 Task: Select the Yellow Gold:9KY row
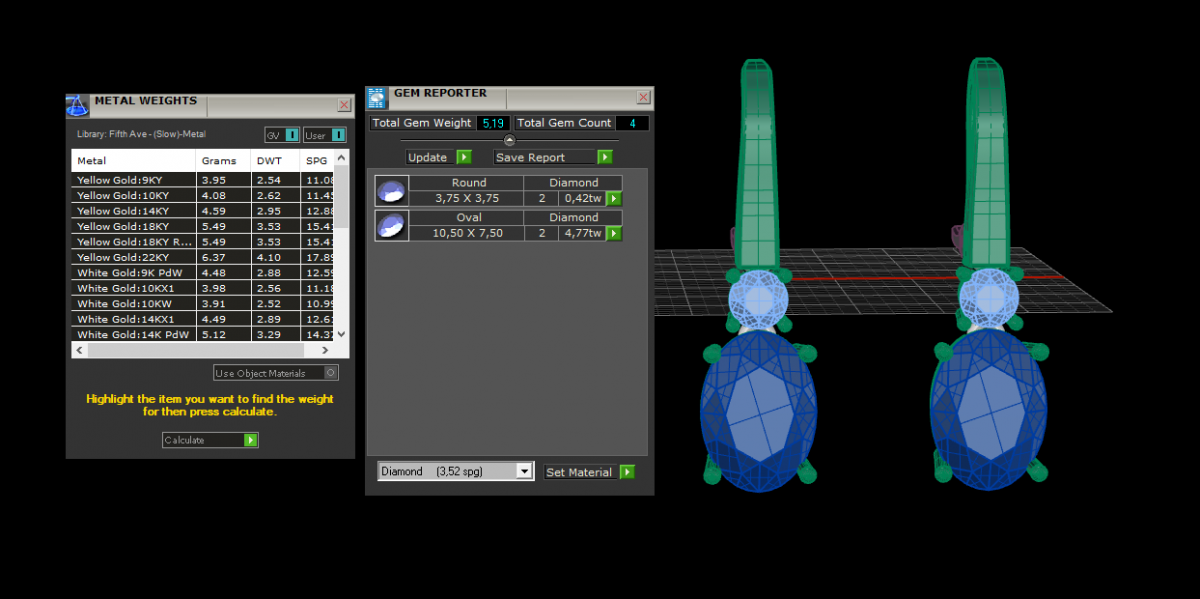pyautogui.click(x=202, y=180)
